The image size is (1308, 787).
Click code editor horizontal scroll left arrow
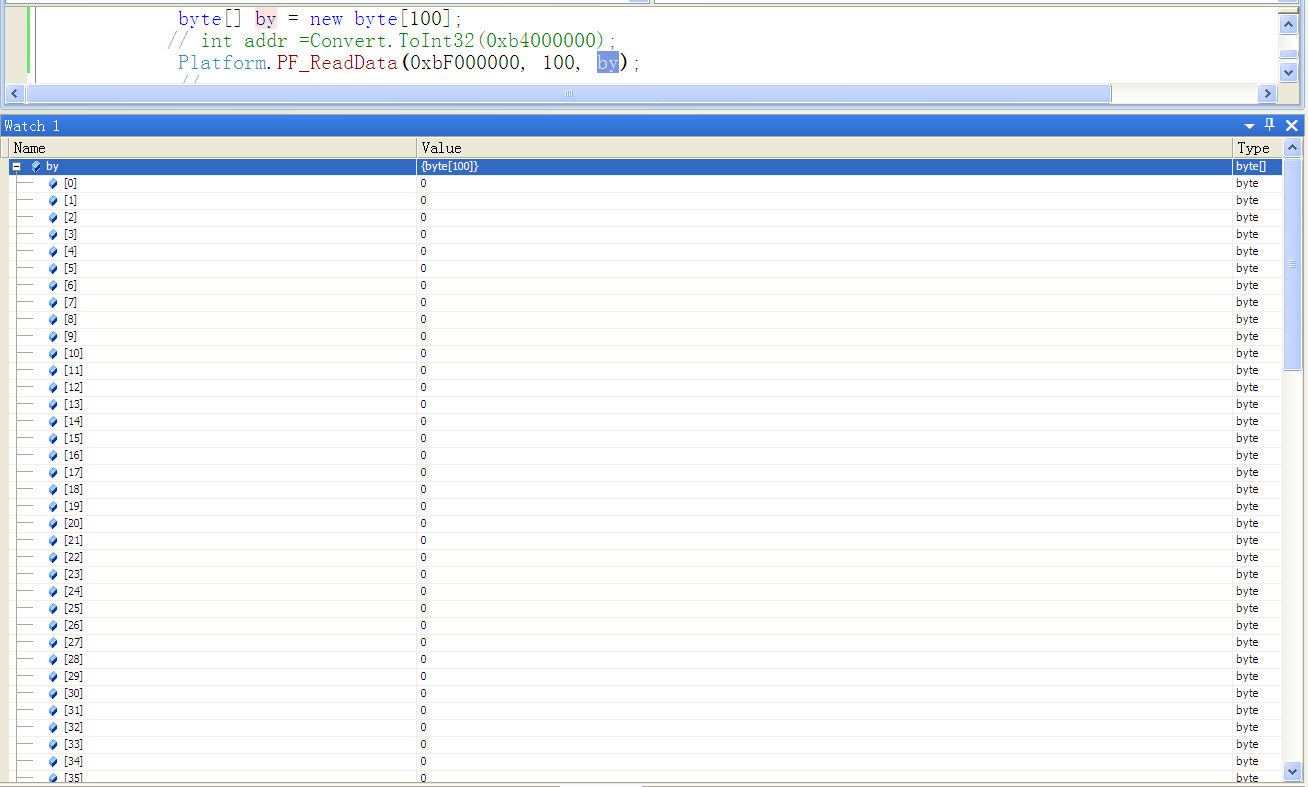point(14,93)
